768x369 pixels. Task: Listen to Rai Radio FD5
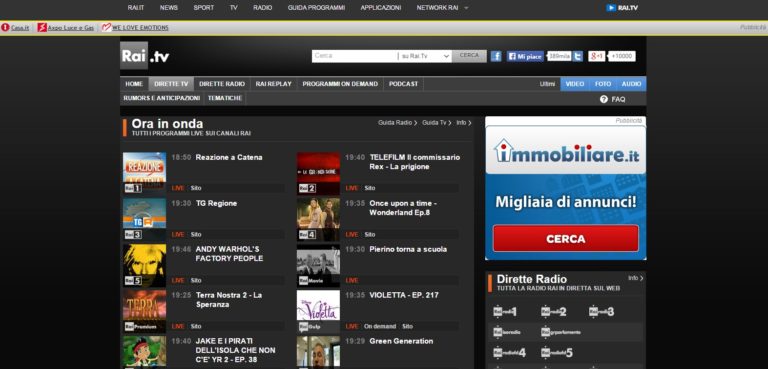(557, 352)
